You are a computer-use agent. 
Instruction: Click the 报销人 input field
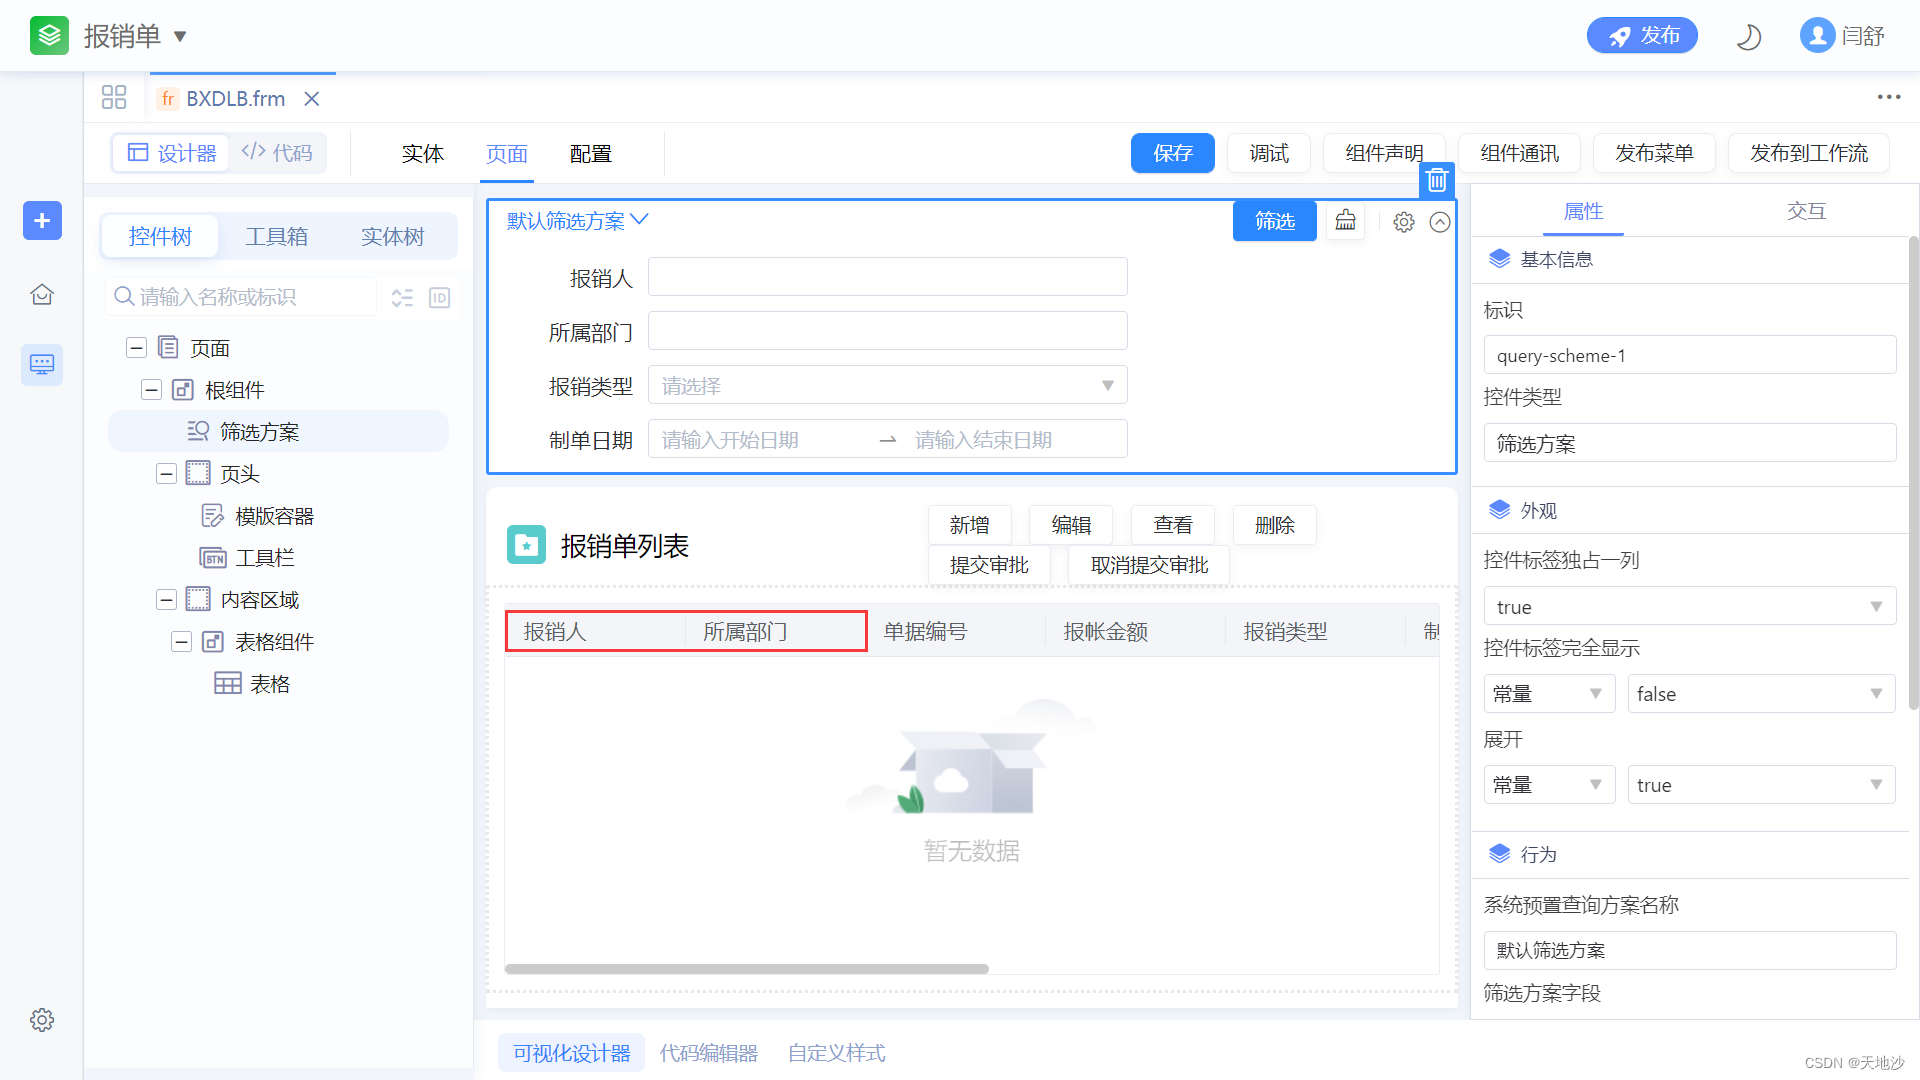887,277
